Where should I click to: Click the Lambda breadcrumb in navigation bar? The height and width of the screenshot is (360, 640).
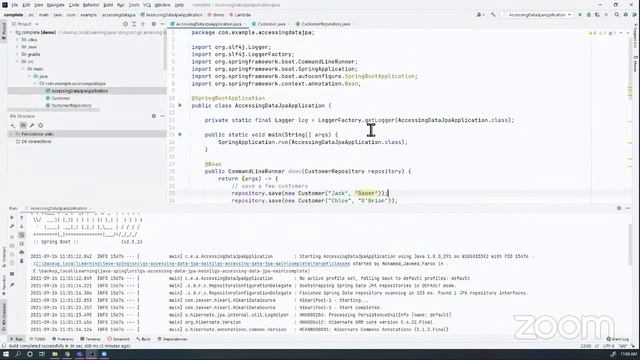pos(240,15)
